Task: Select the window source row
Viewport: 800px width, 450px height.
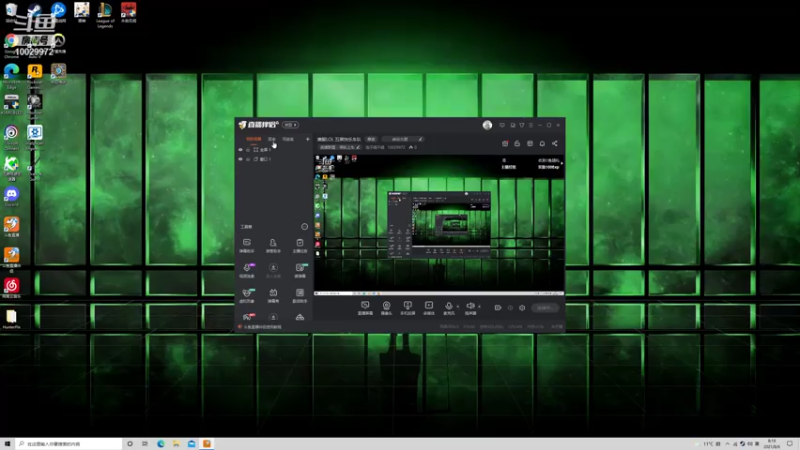Action: (274, 159)
